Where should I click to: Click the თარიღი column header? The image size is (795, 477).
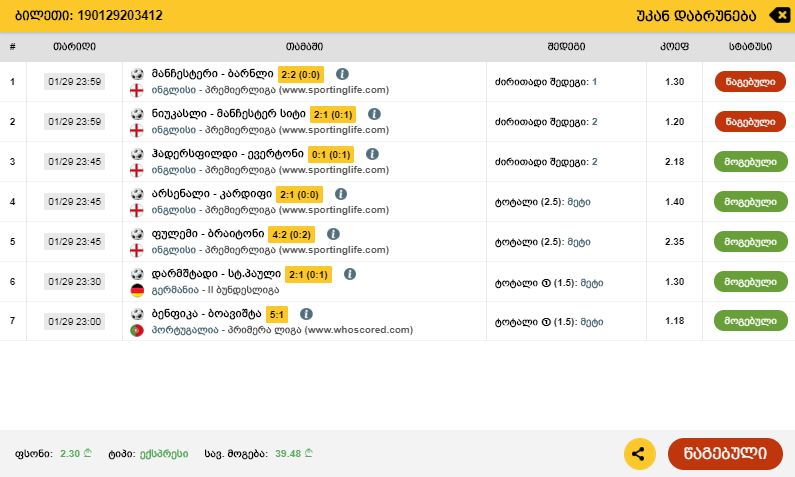tap(75, 46)
